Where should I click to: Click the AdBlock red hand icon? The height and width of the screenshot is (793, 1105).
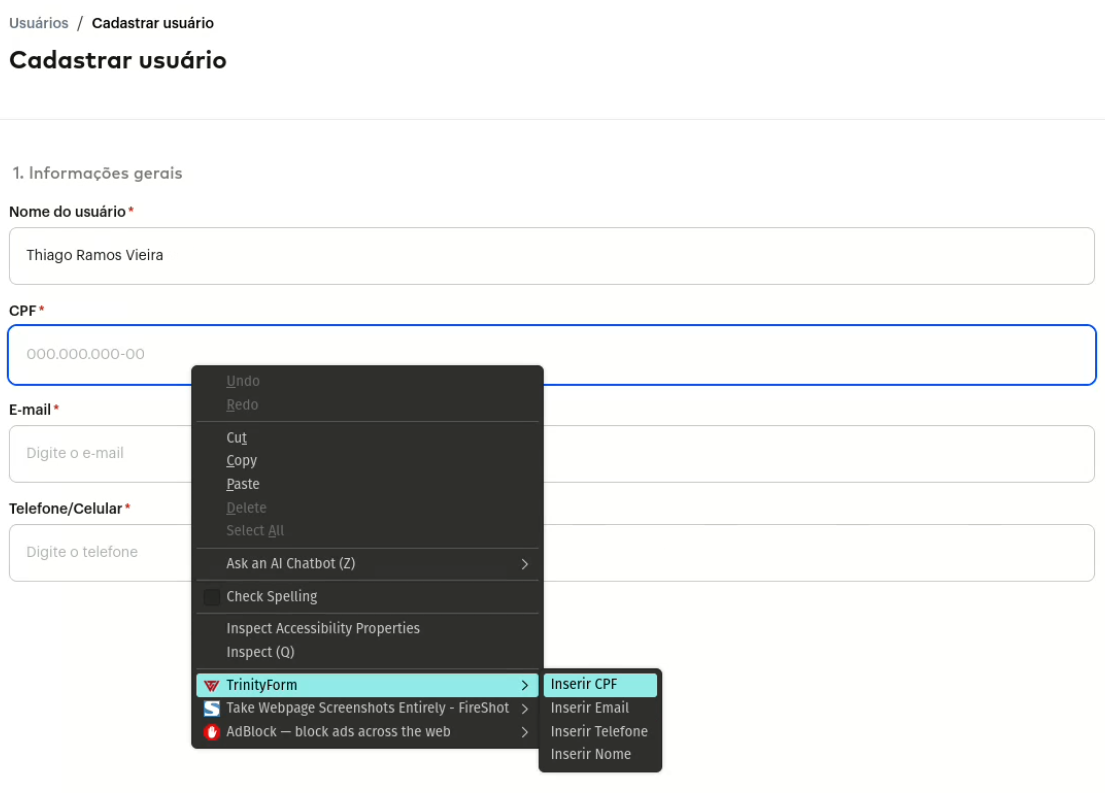[x=212, y=732]
